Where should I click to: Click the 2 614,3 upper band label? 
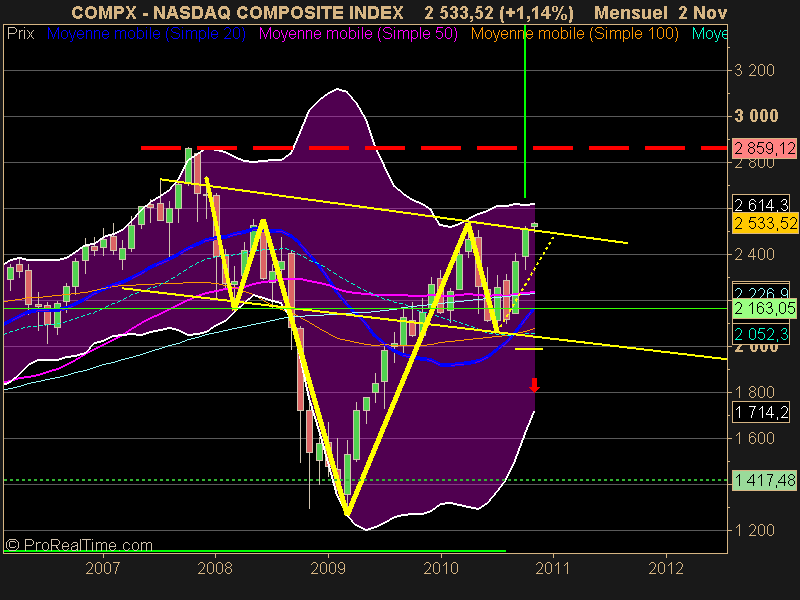[761, 205]
